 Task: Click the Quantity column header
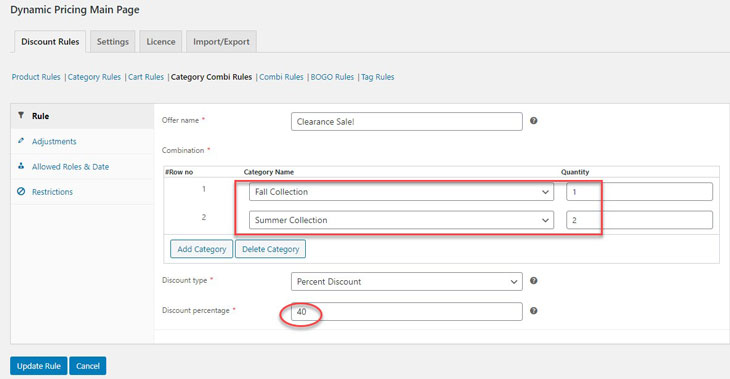click(x=575, y=172)
